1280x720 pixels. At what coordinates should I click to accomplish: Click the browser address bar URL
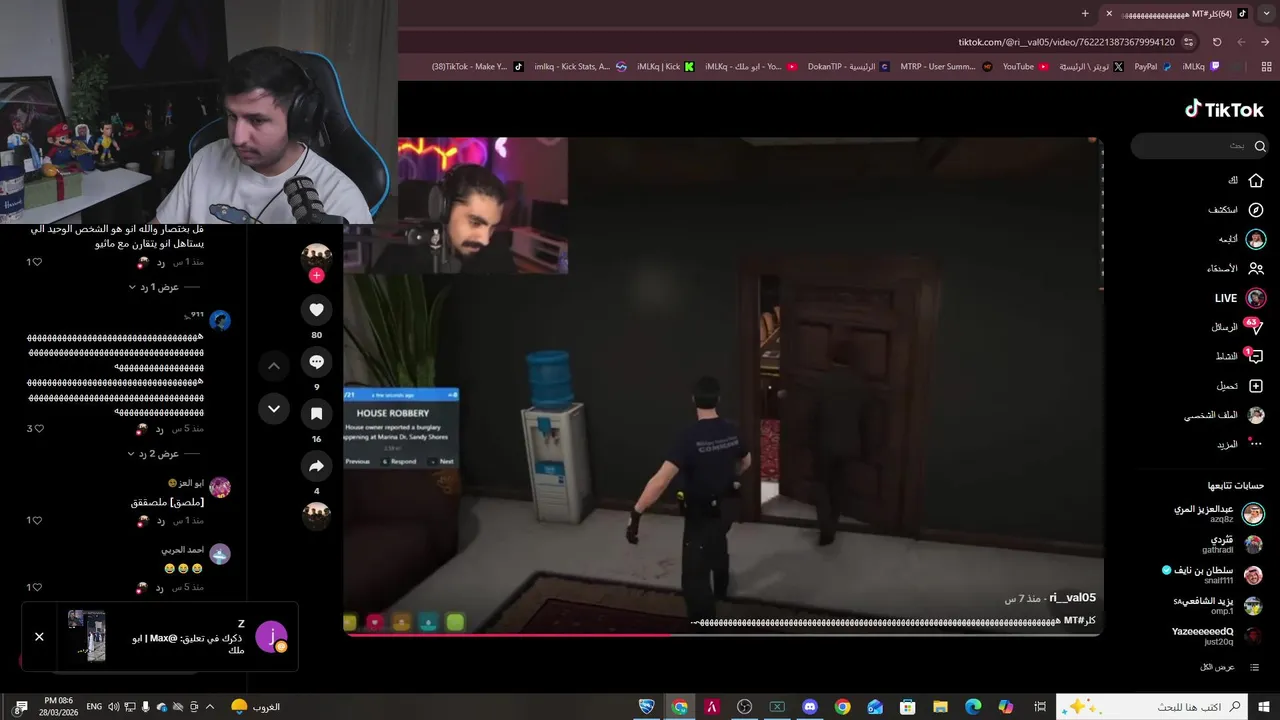(x=1064, y=42)
